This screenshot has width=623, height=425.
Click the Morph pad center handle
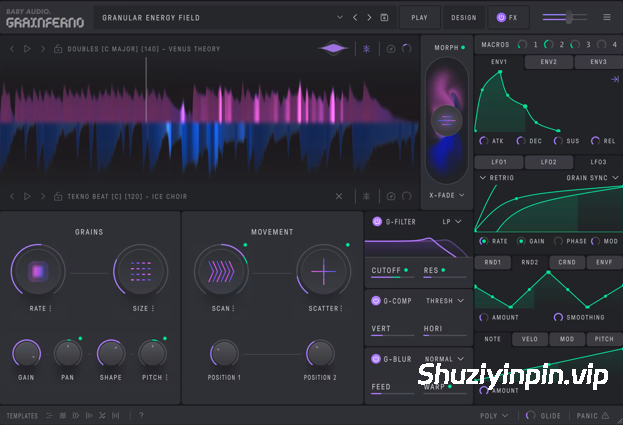[x=447, y=120]
